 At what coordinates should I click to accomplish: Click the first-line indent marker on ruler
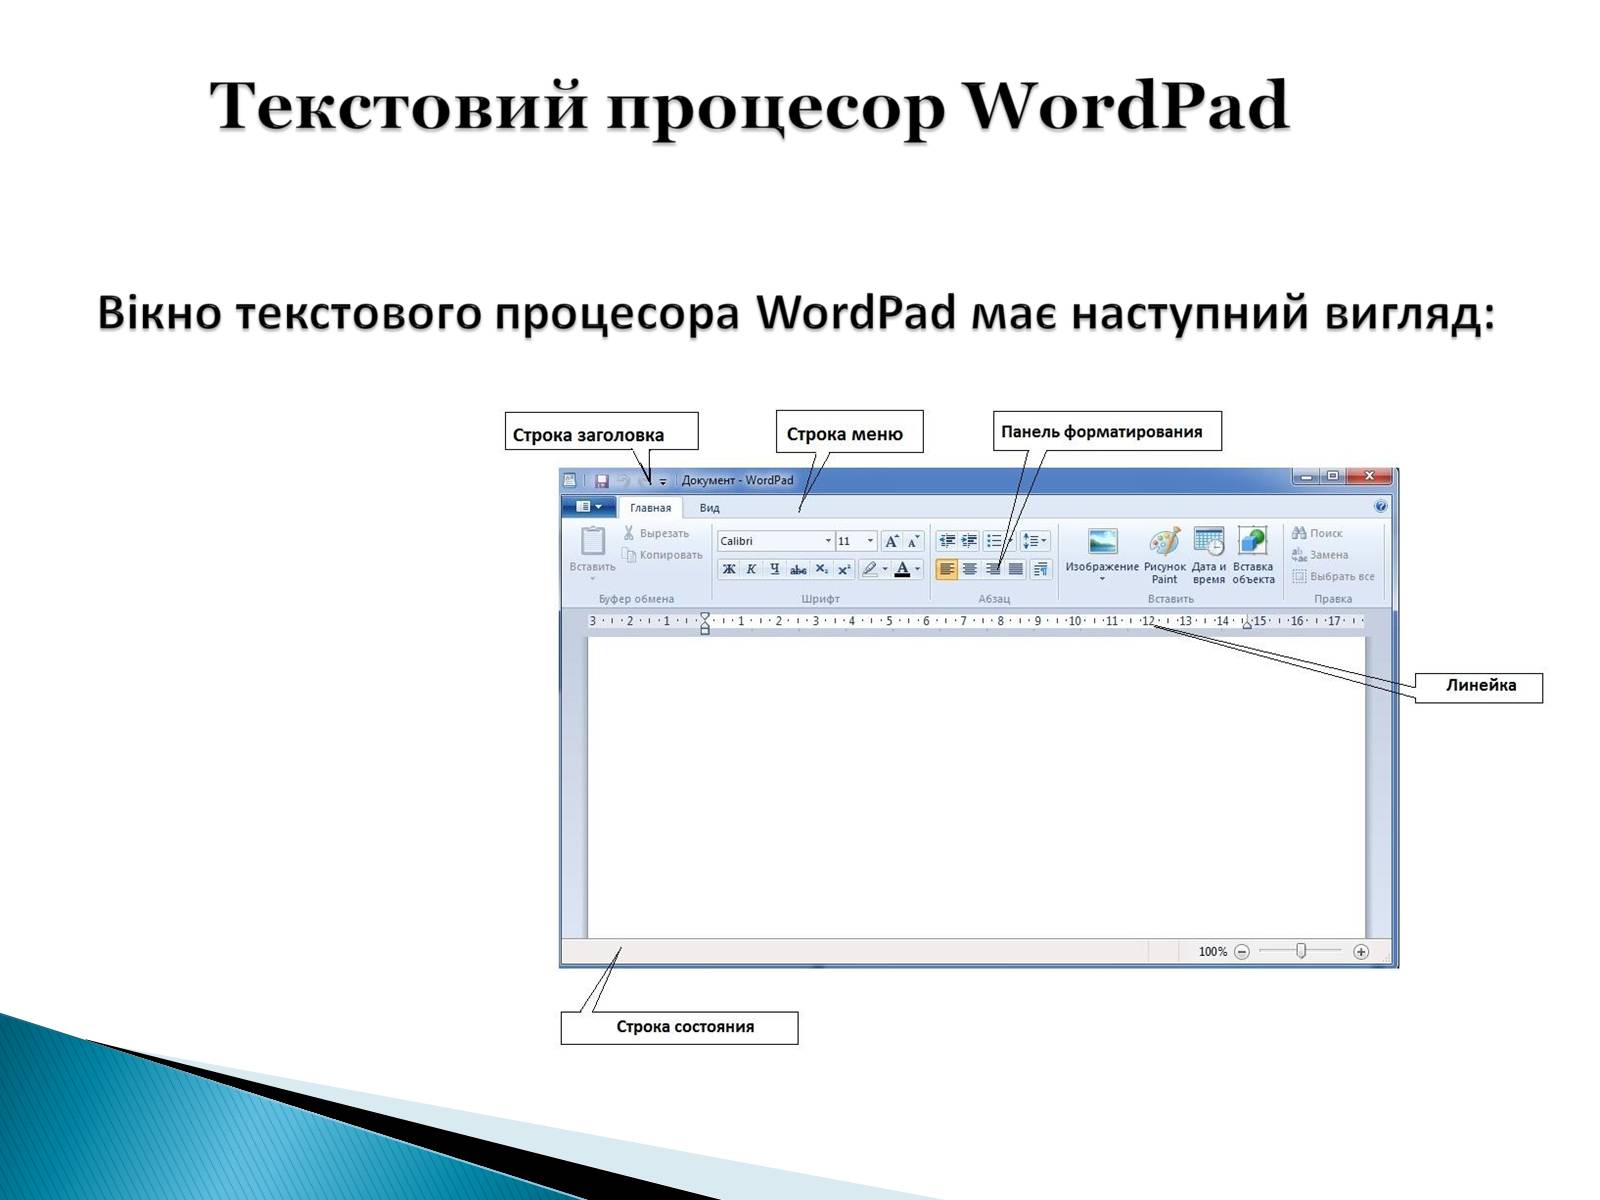pyautogui.click(x=705, y=616)
